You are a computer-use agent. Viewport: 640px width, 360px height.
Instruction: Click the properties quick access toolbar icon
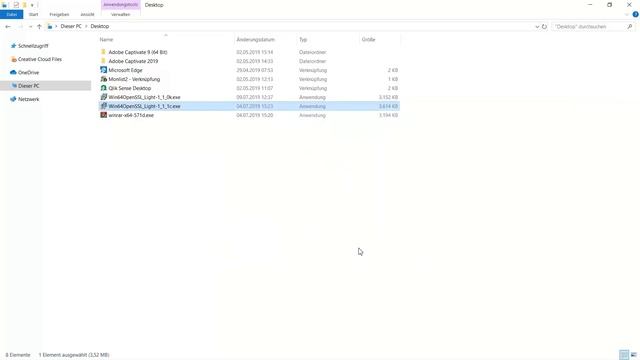16,5
